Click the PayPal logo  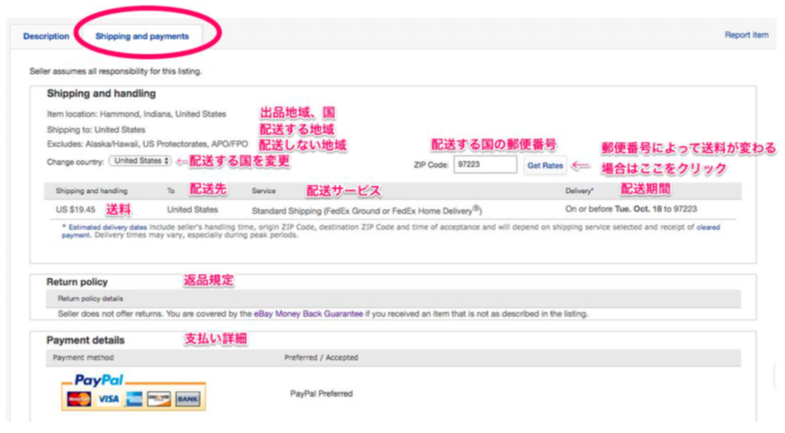click(x=99, y=380)
